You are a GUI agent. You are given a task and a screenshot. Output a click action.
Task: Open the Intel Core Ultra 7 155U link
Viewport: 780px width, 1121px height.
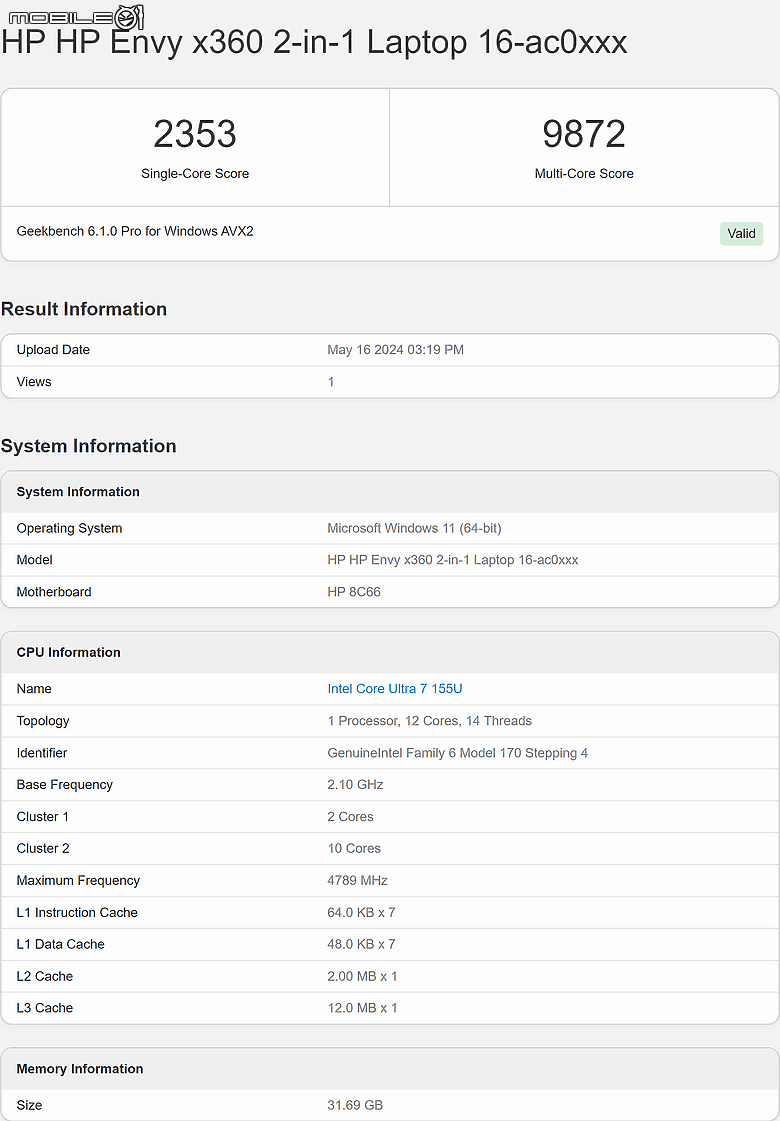tap(395, 688)
